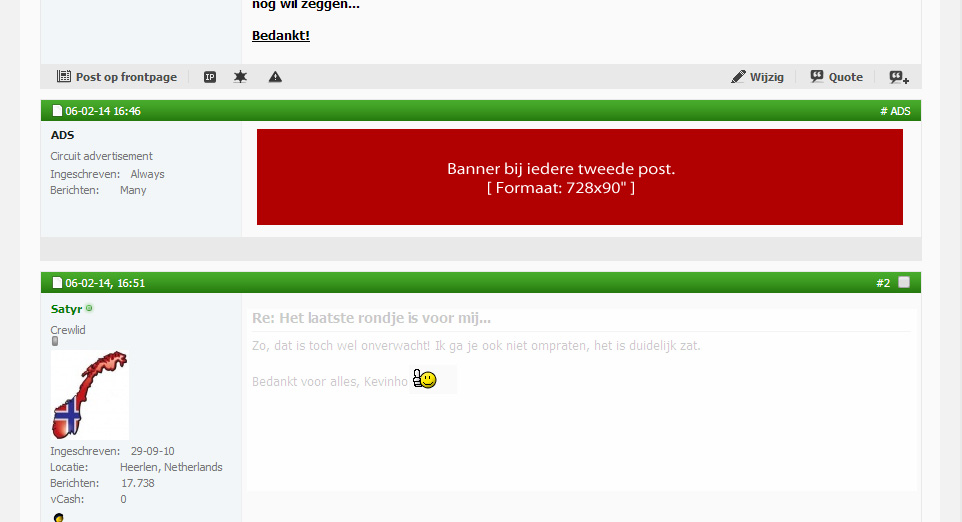Click post icon beside 06-02-14 16:46
The height and width of the screenshot is (522, 962).
(x=57, y=110)
